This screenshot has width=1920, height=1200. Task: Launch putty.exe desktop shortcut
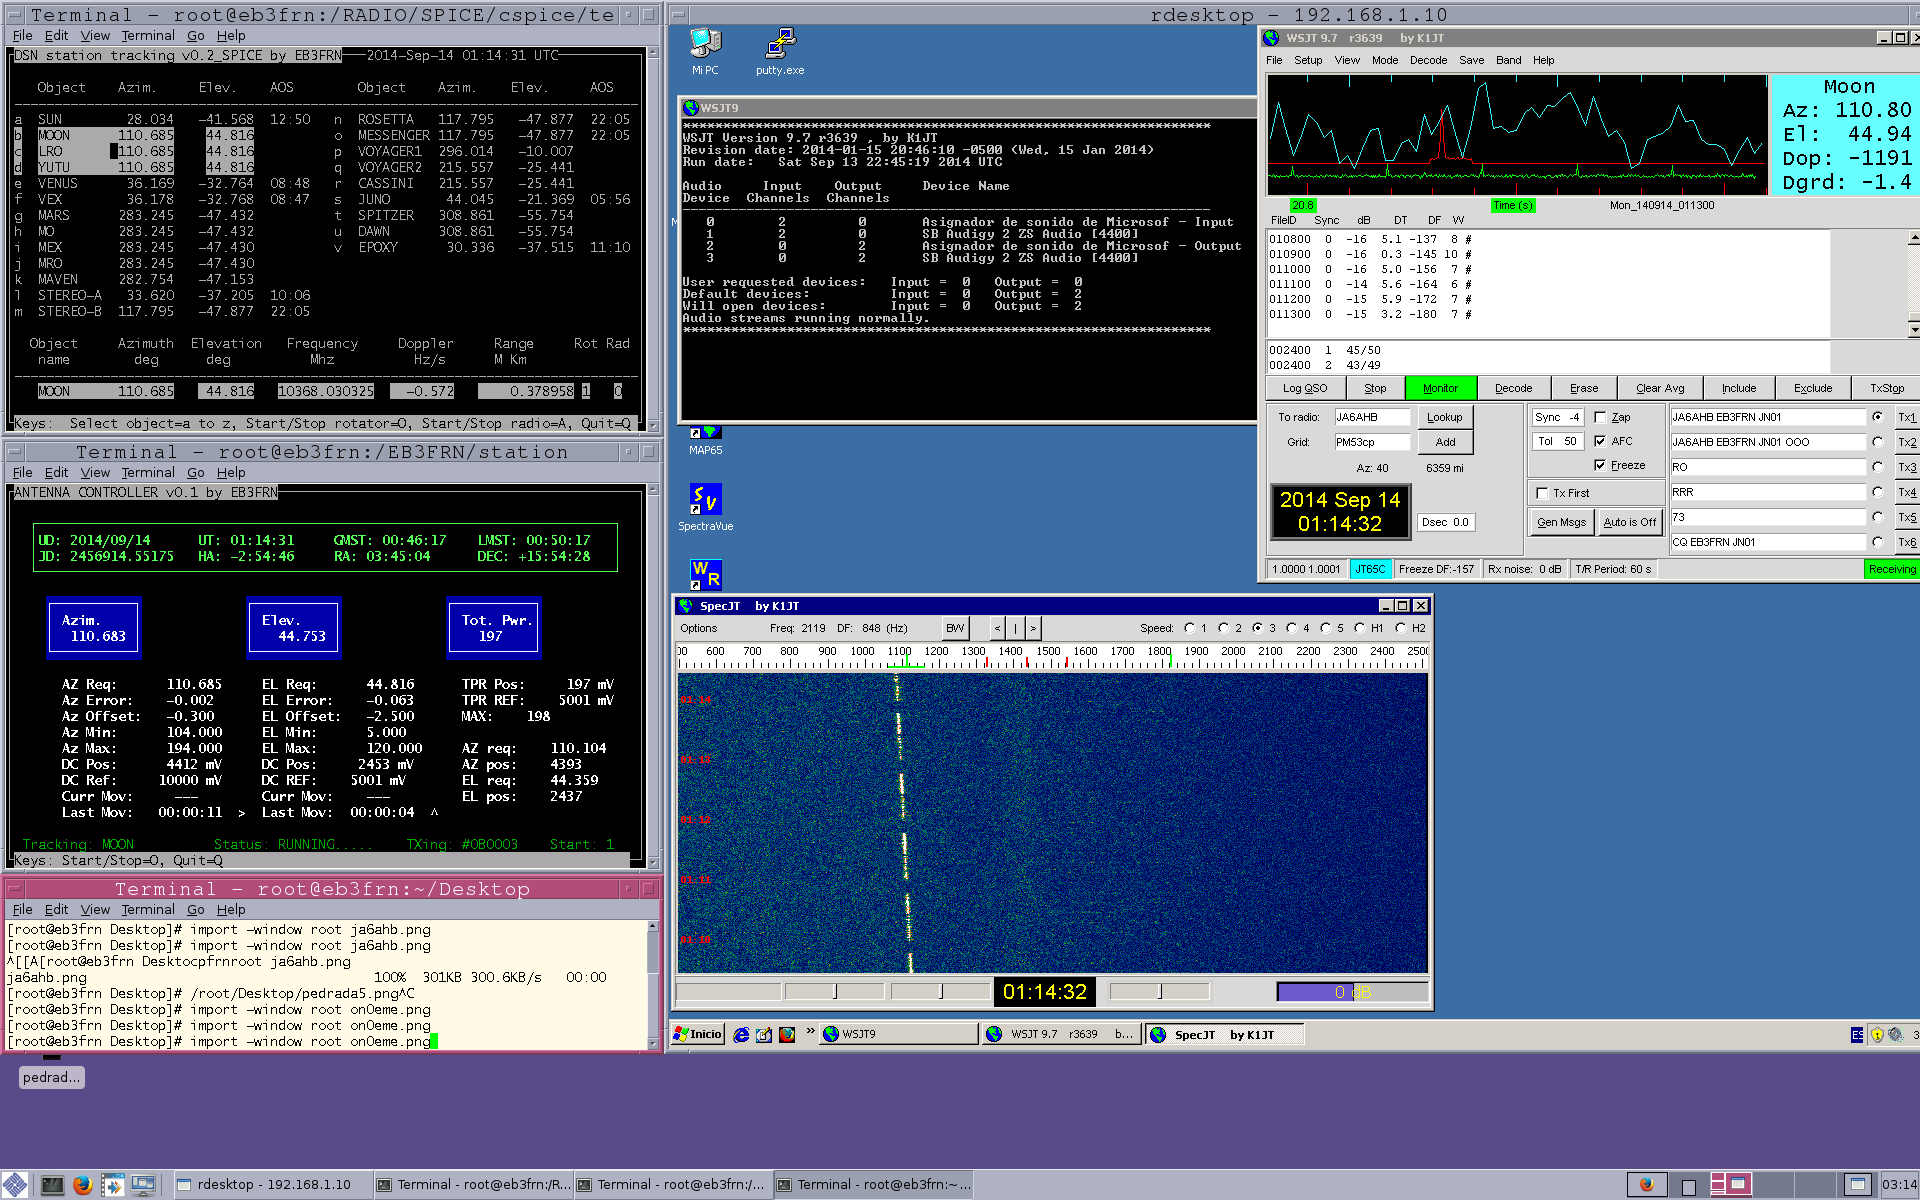pyautogui.click(x=780, y=46)
